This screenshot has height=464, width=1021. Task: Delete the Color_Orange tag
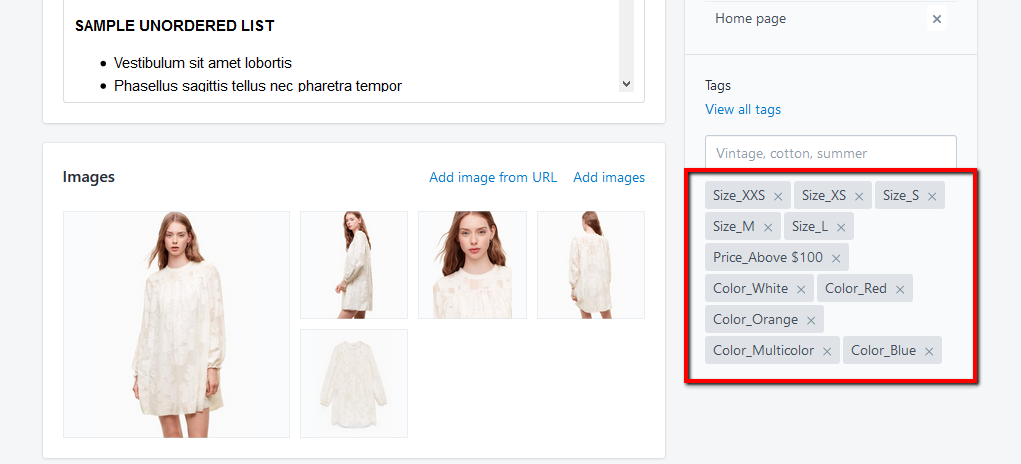(810, 320)
